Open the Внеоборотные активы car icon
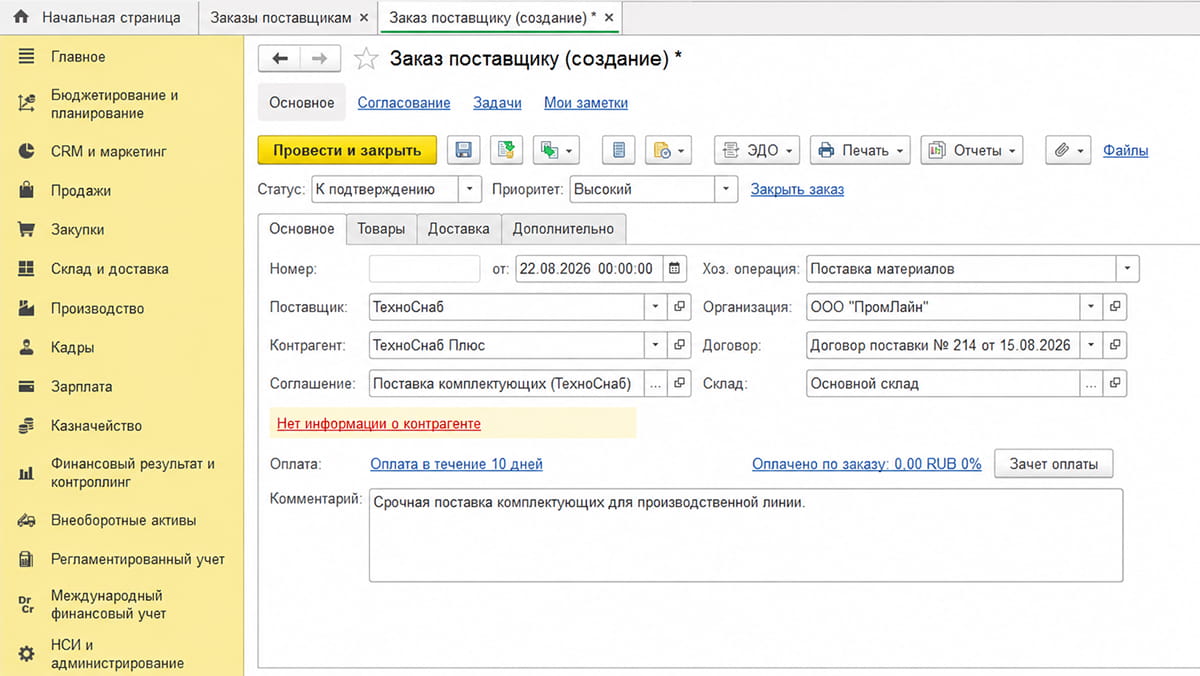Image resolution: width=1200 pixels, height=676 pixels. pyautogui.click(x=27, y=521)
